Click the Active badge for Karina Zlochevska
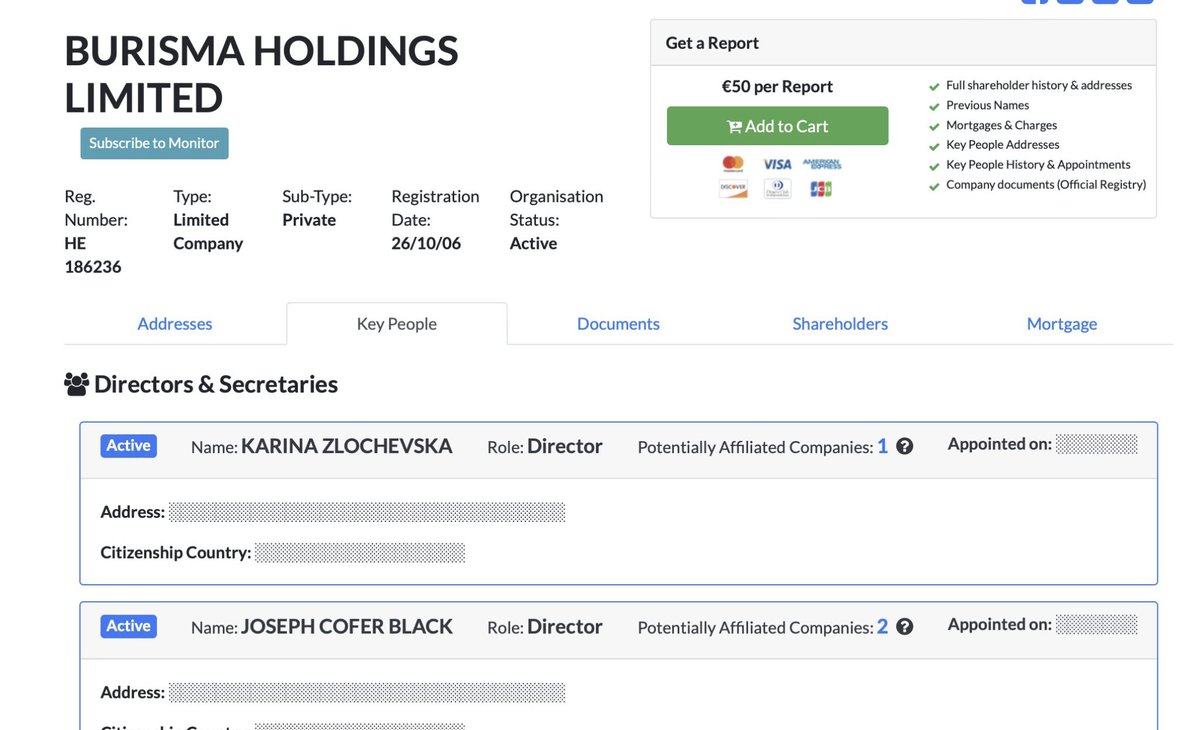 pos(128,446)
